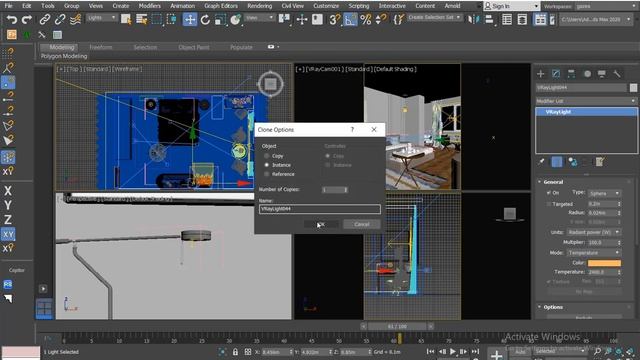Click the Align tool icon
The width and height of the screenshot is (640, 360).
pyautogui.click(x=489, y=19)
